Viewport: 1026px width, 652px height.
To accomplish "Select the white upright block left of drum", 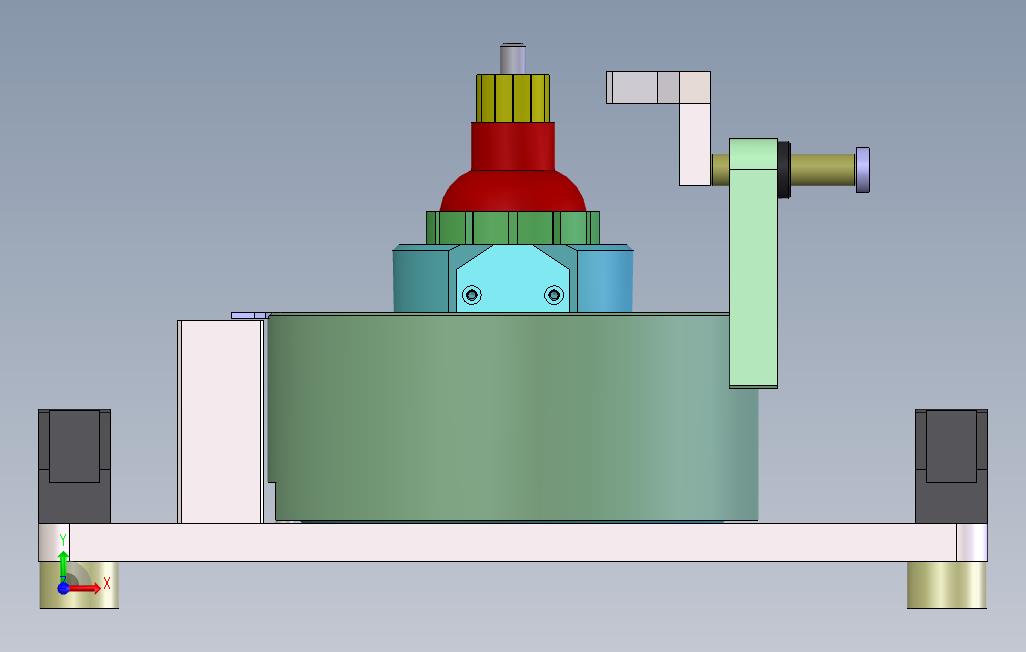I will tap(221, 422).
